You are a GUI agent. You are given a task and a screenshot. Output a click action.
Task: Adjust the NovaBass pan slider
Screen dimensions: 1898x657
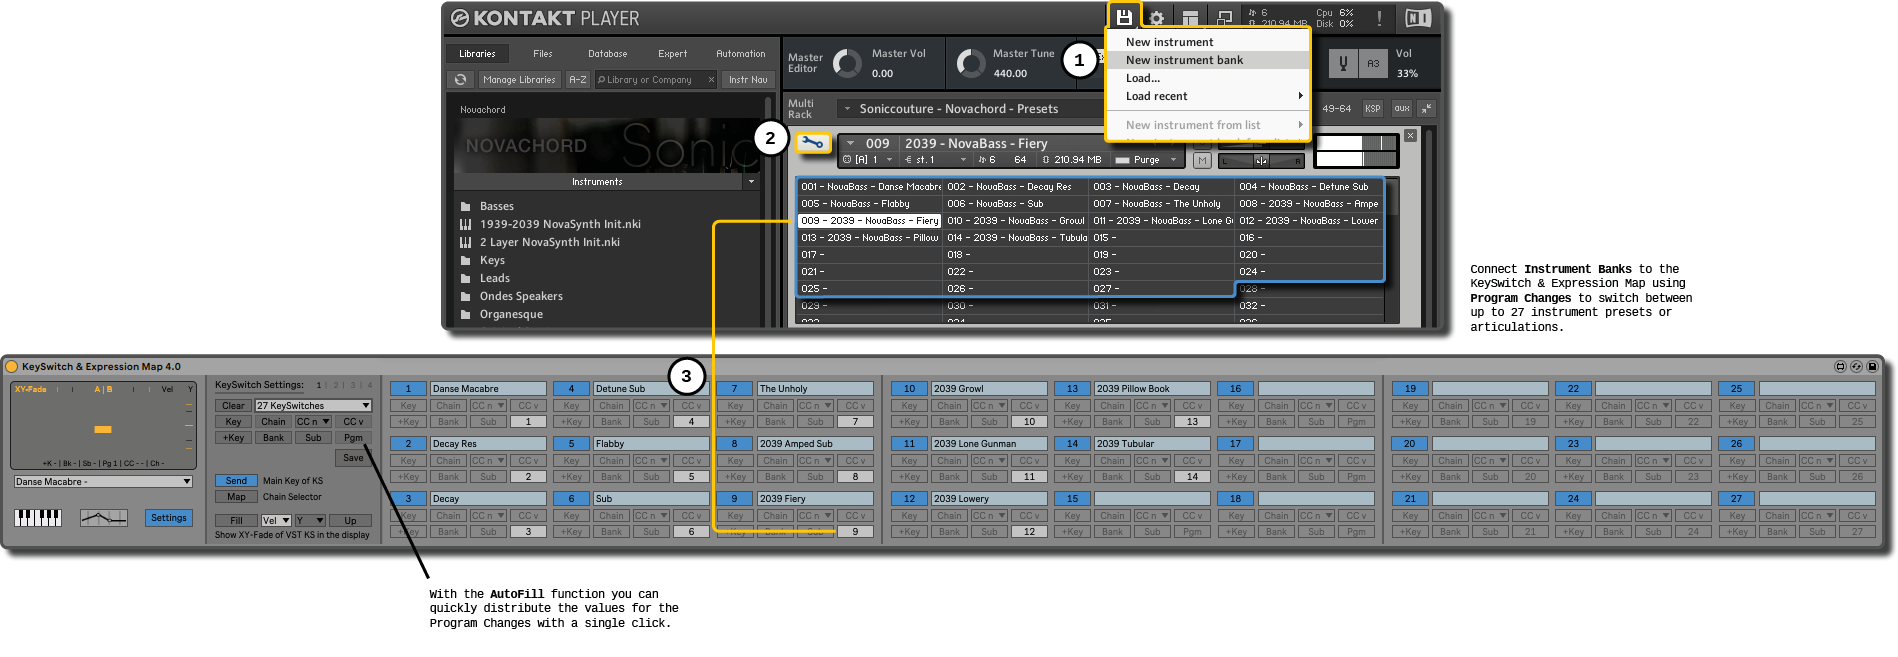[1262, 160]
